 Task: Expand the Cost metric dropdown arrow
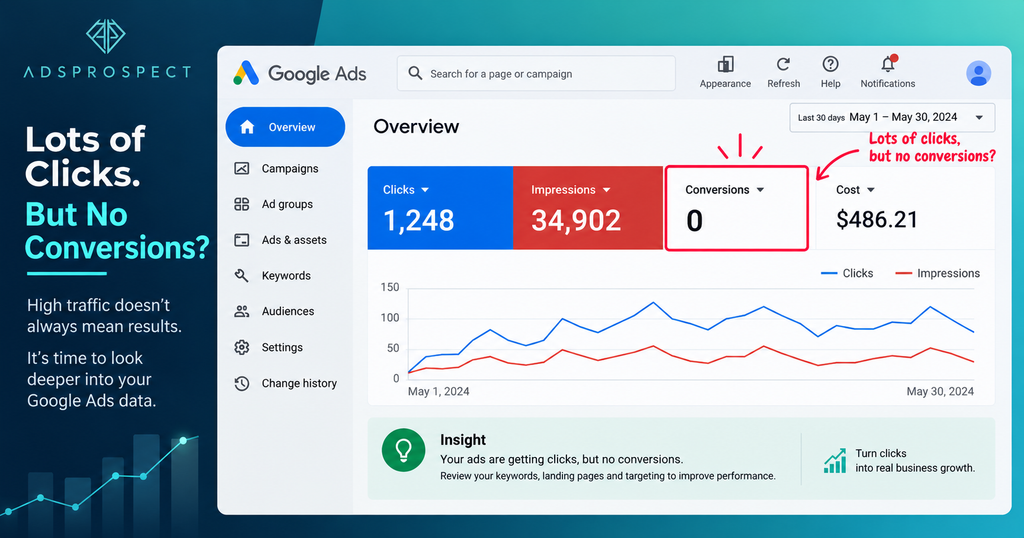[x=871, y=190]
